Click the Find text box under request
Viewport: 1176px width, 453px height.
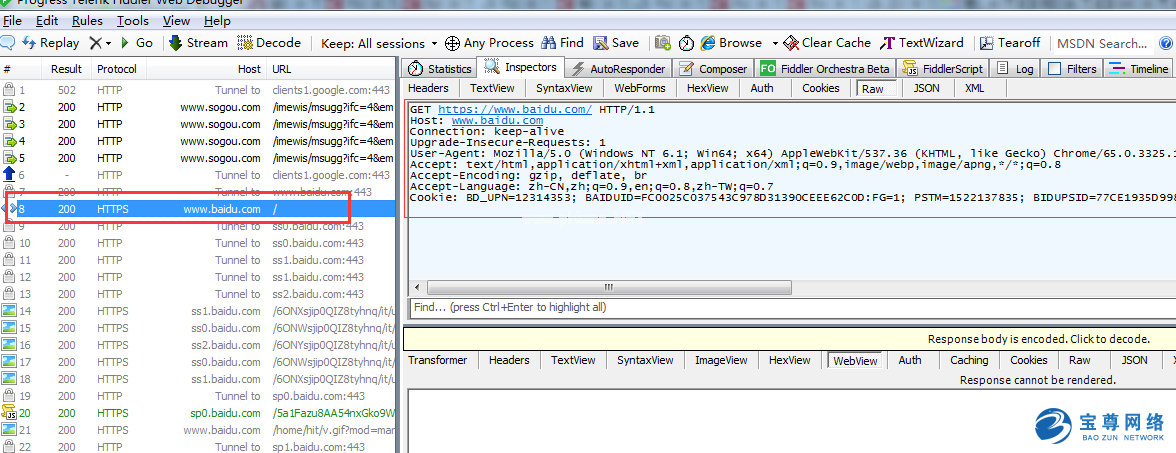[792, 308]
